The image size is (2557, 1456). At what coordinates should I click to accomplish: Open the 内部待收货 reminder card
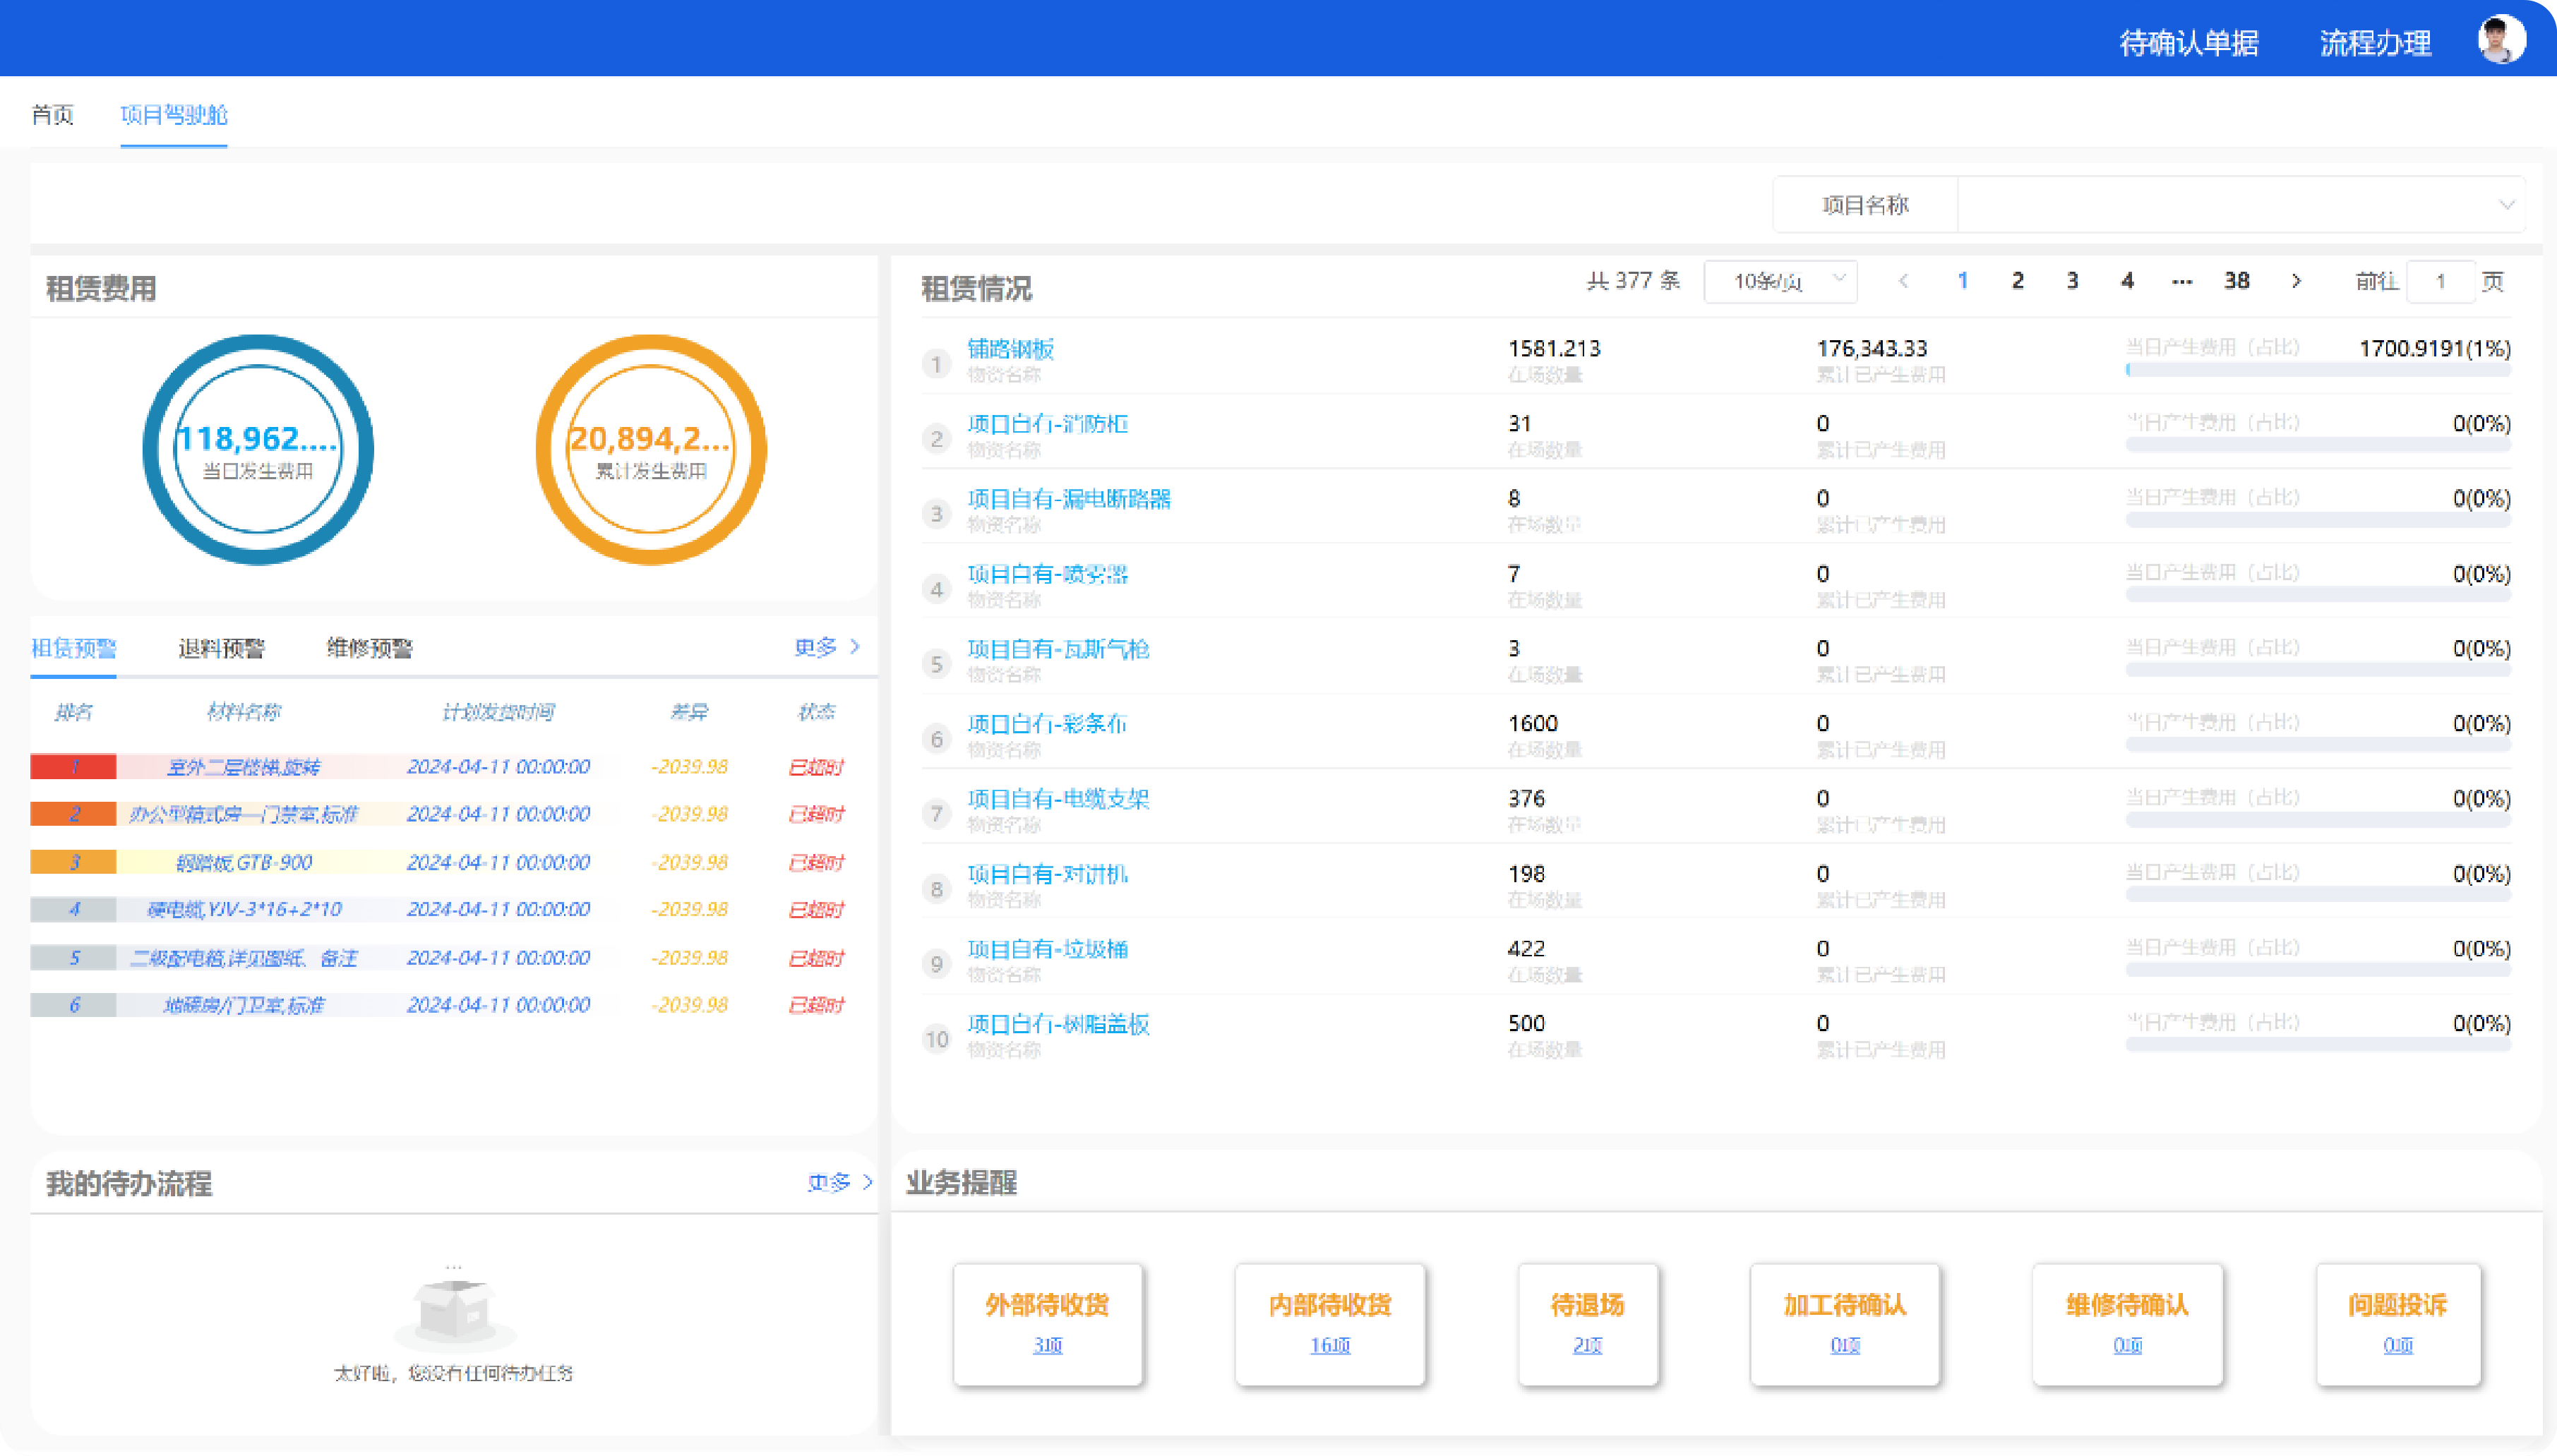(1330, 1324)
